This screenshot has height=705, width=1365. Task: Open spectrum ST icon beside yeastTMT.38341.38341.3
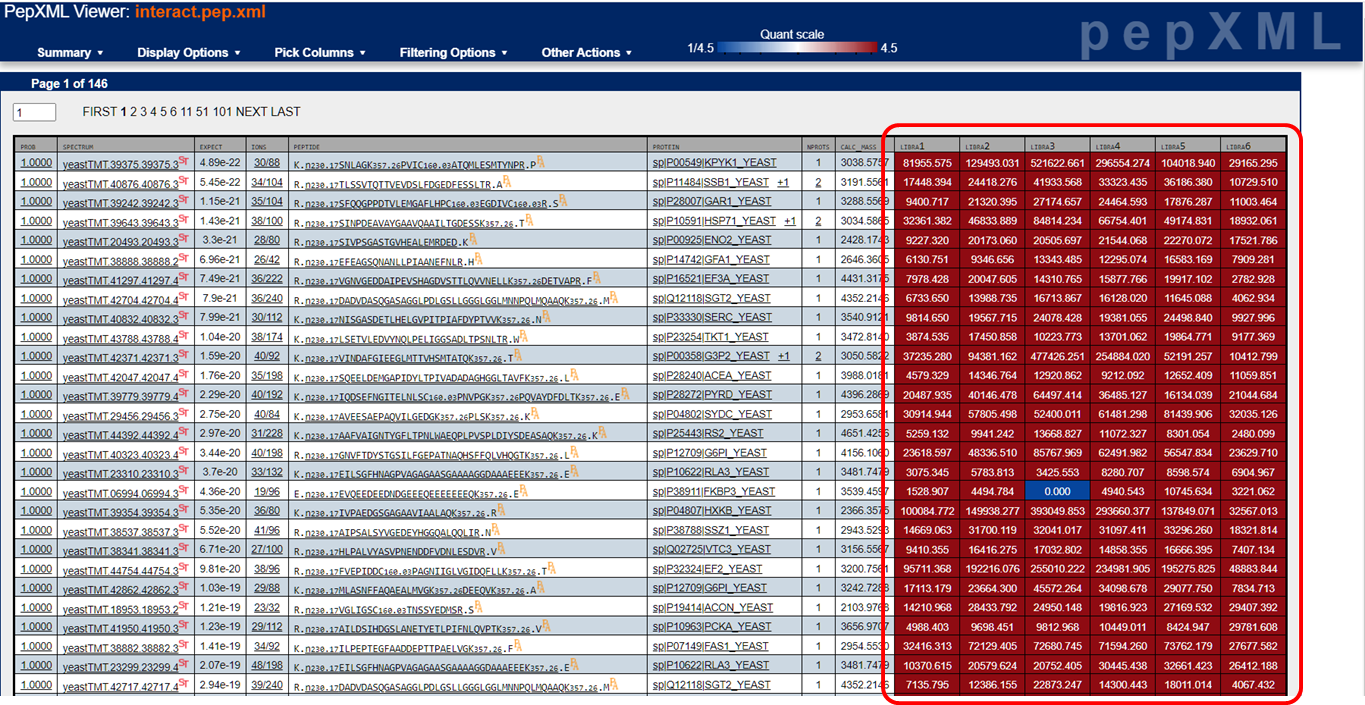click(x=183, y=547)
